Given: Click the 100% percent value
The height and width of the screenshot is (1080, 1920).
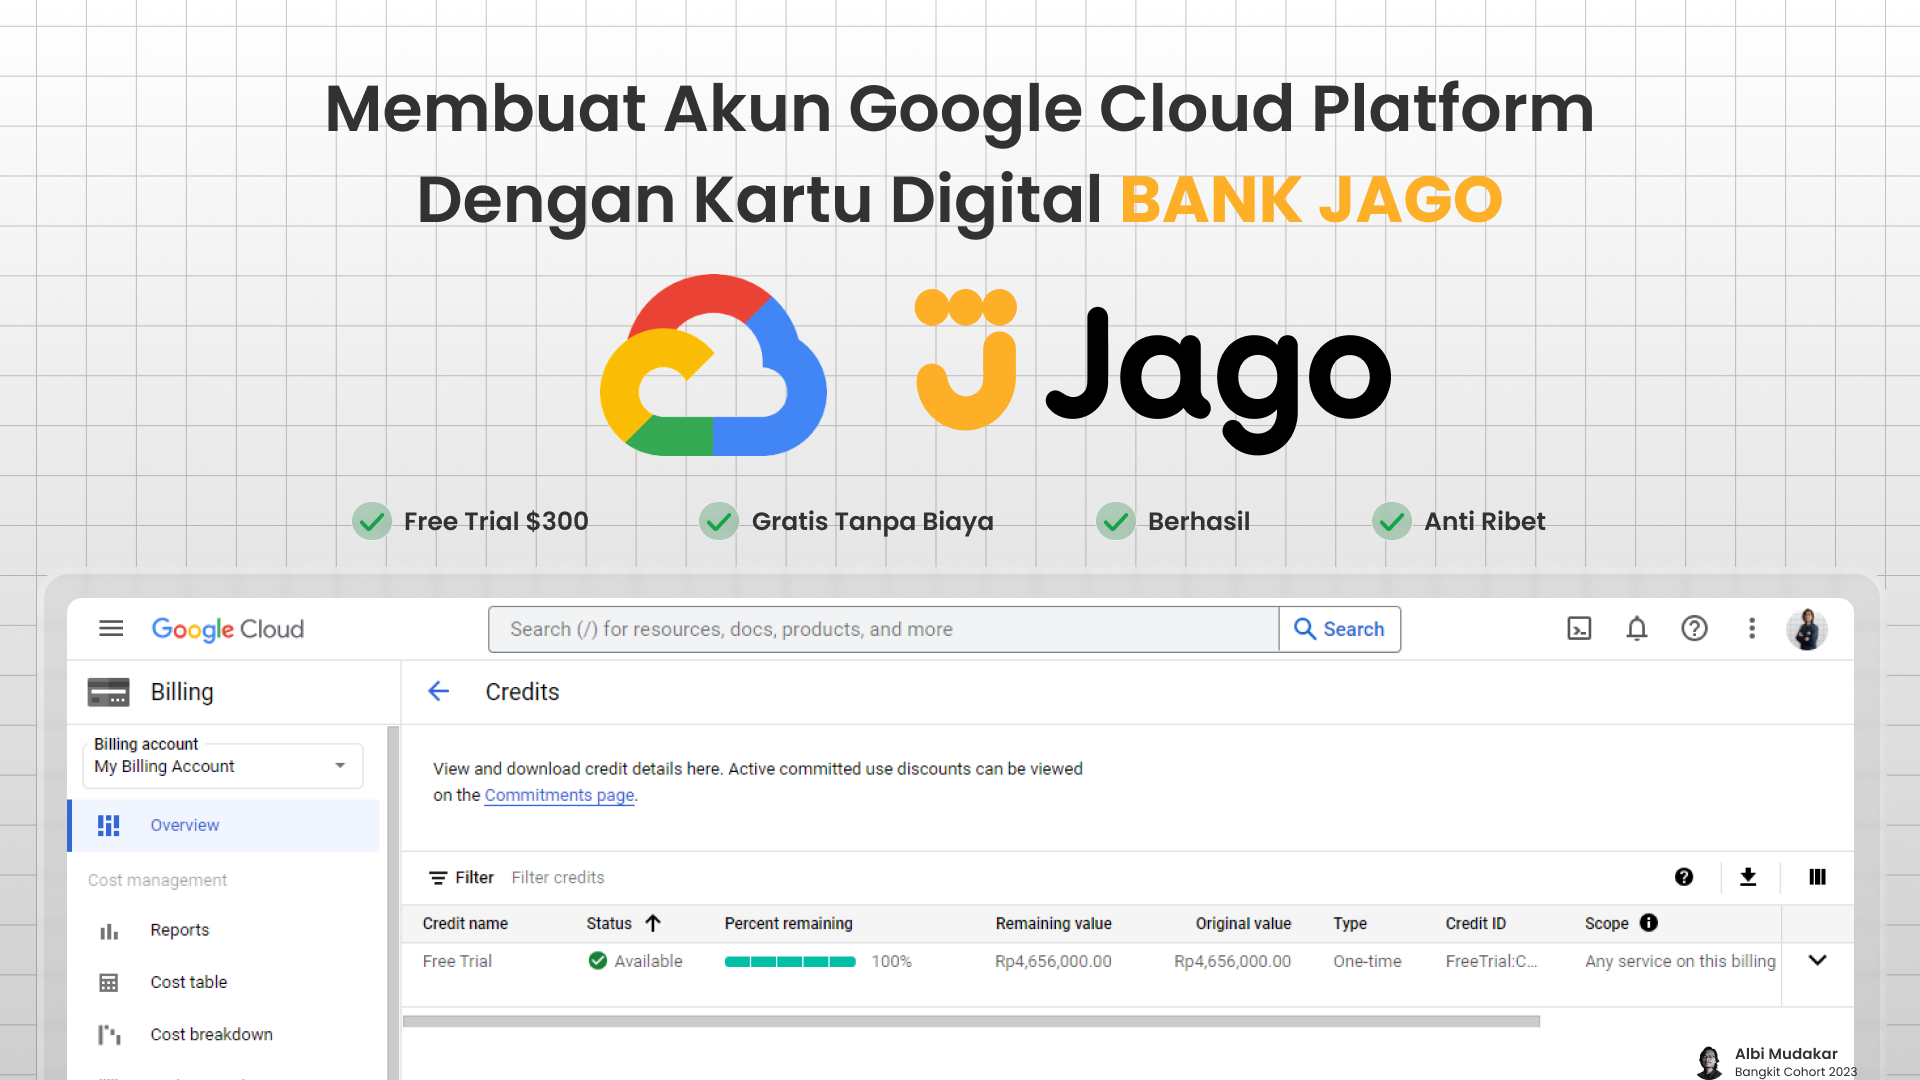Looking at the screenshot, I should click(x=891, y=961).
